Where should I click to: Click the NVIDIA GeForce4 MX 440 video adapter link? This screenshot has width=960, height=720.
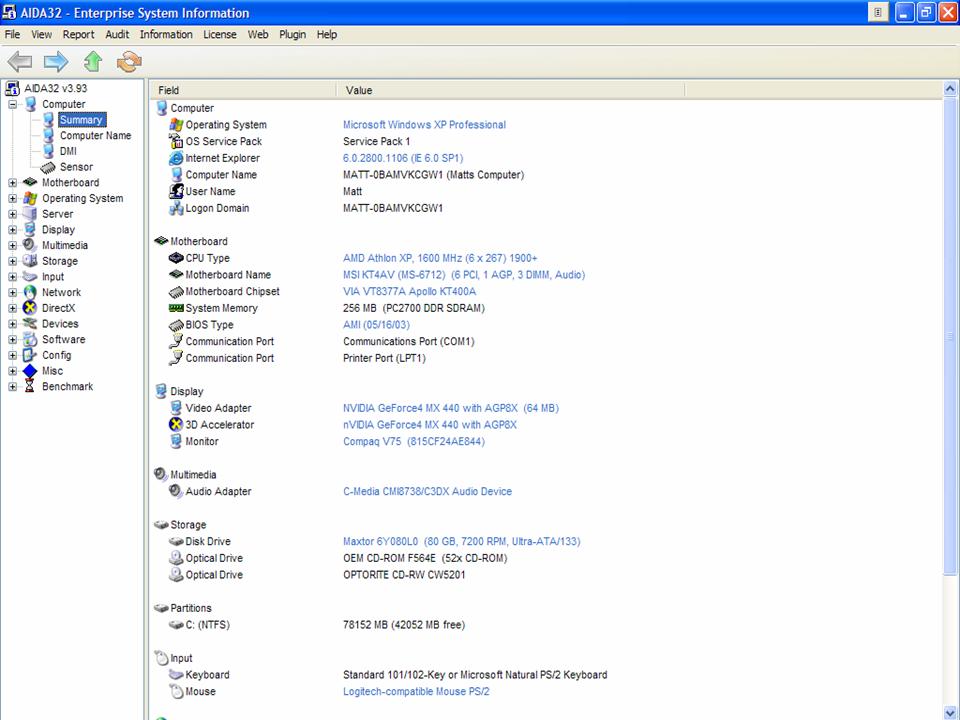(451, 408)
